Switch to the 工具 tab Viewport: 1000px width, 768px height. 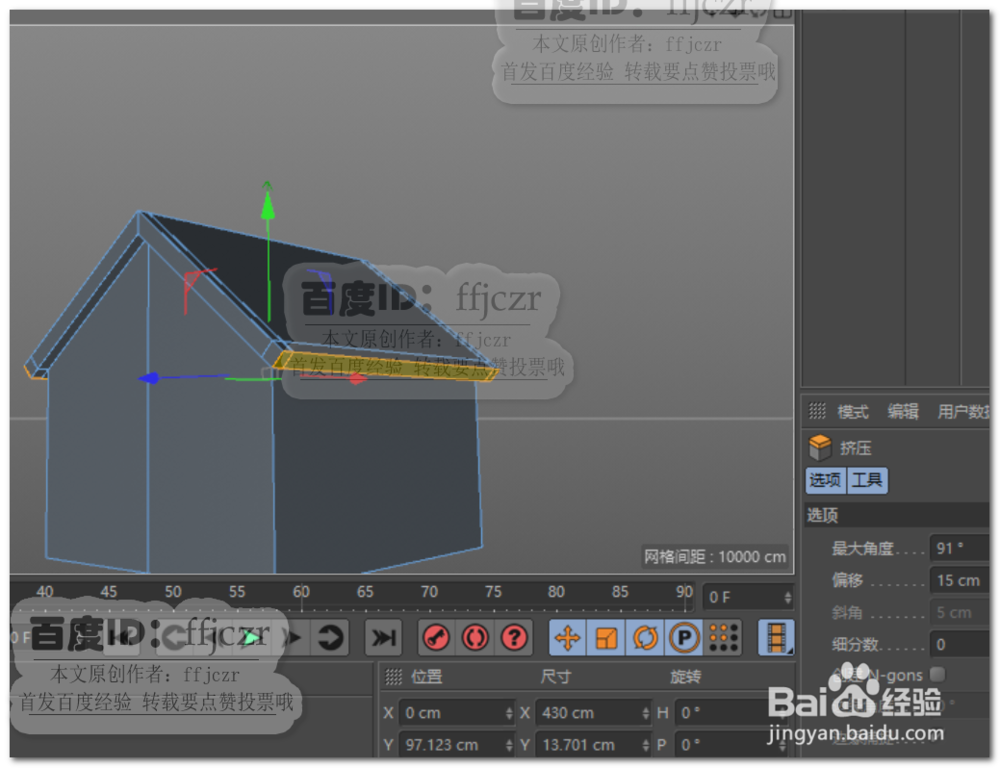click(x=867, y=480)
